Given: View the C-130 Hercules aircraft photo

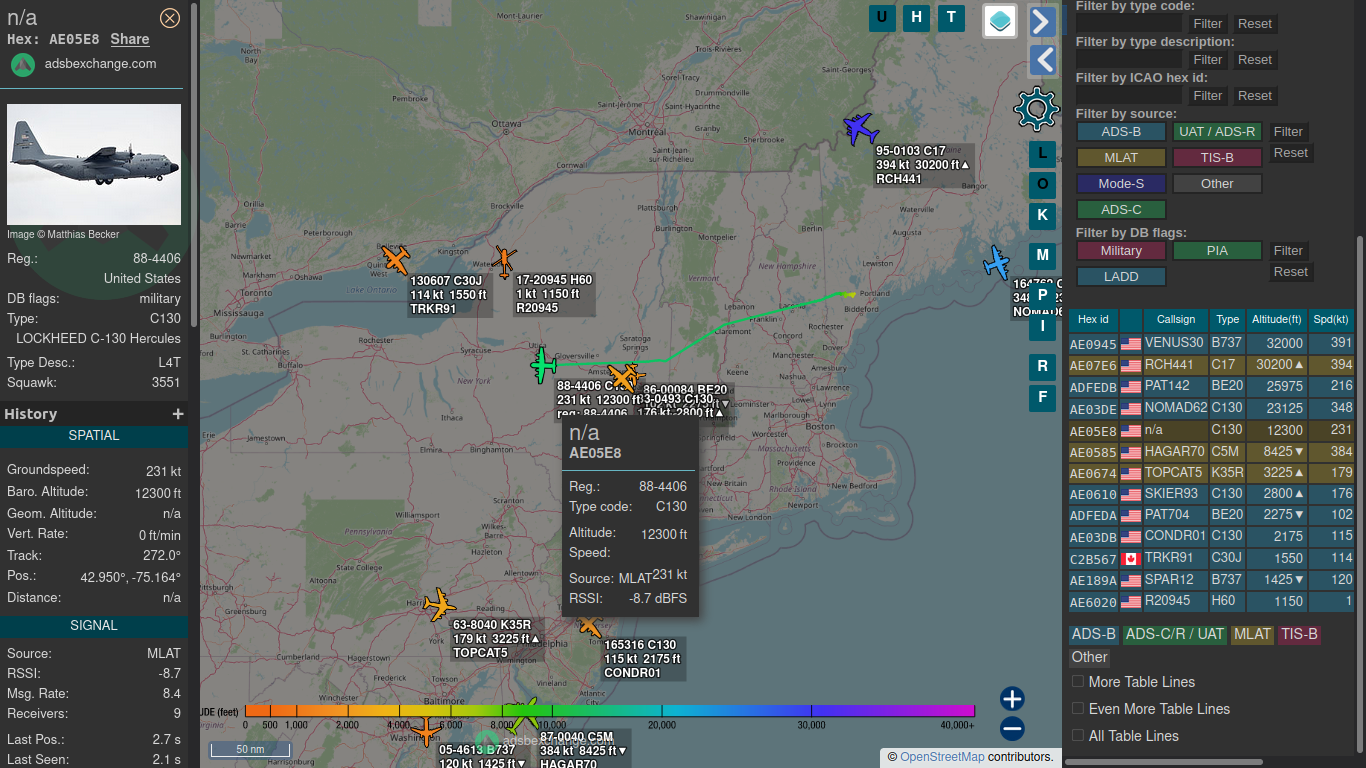Looking at the screenshot, I should click(x=94, y=164).
